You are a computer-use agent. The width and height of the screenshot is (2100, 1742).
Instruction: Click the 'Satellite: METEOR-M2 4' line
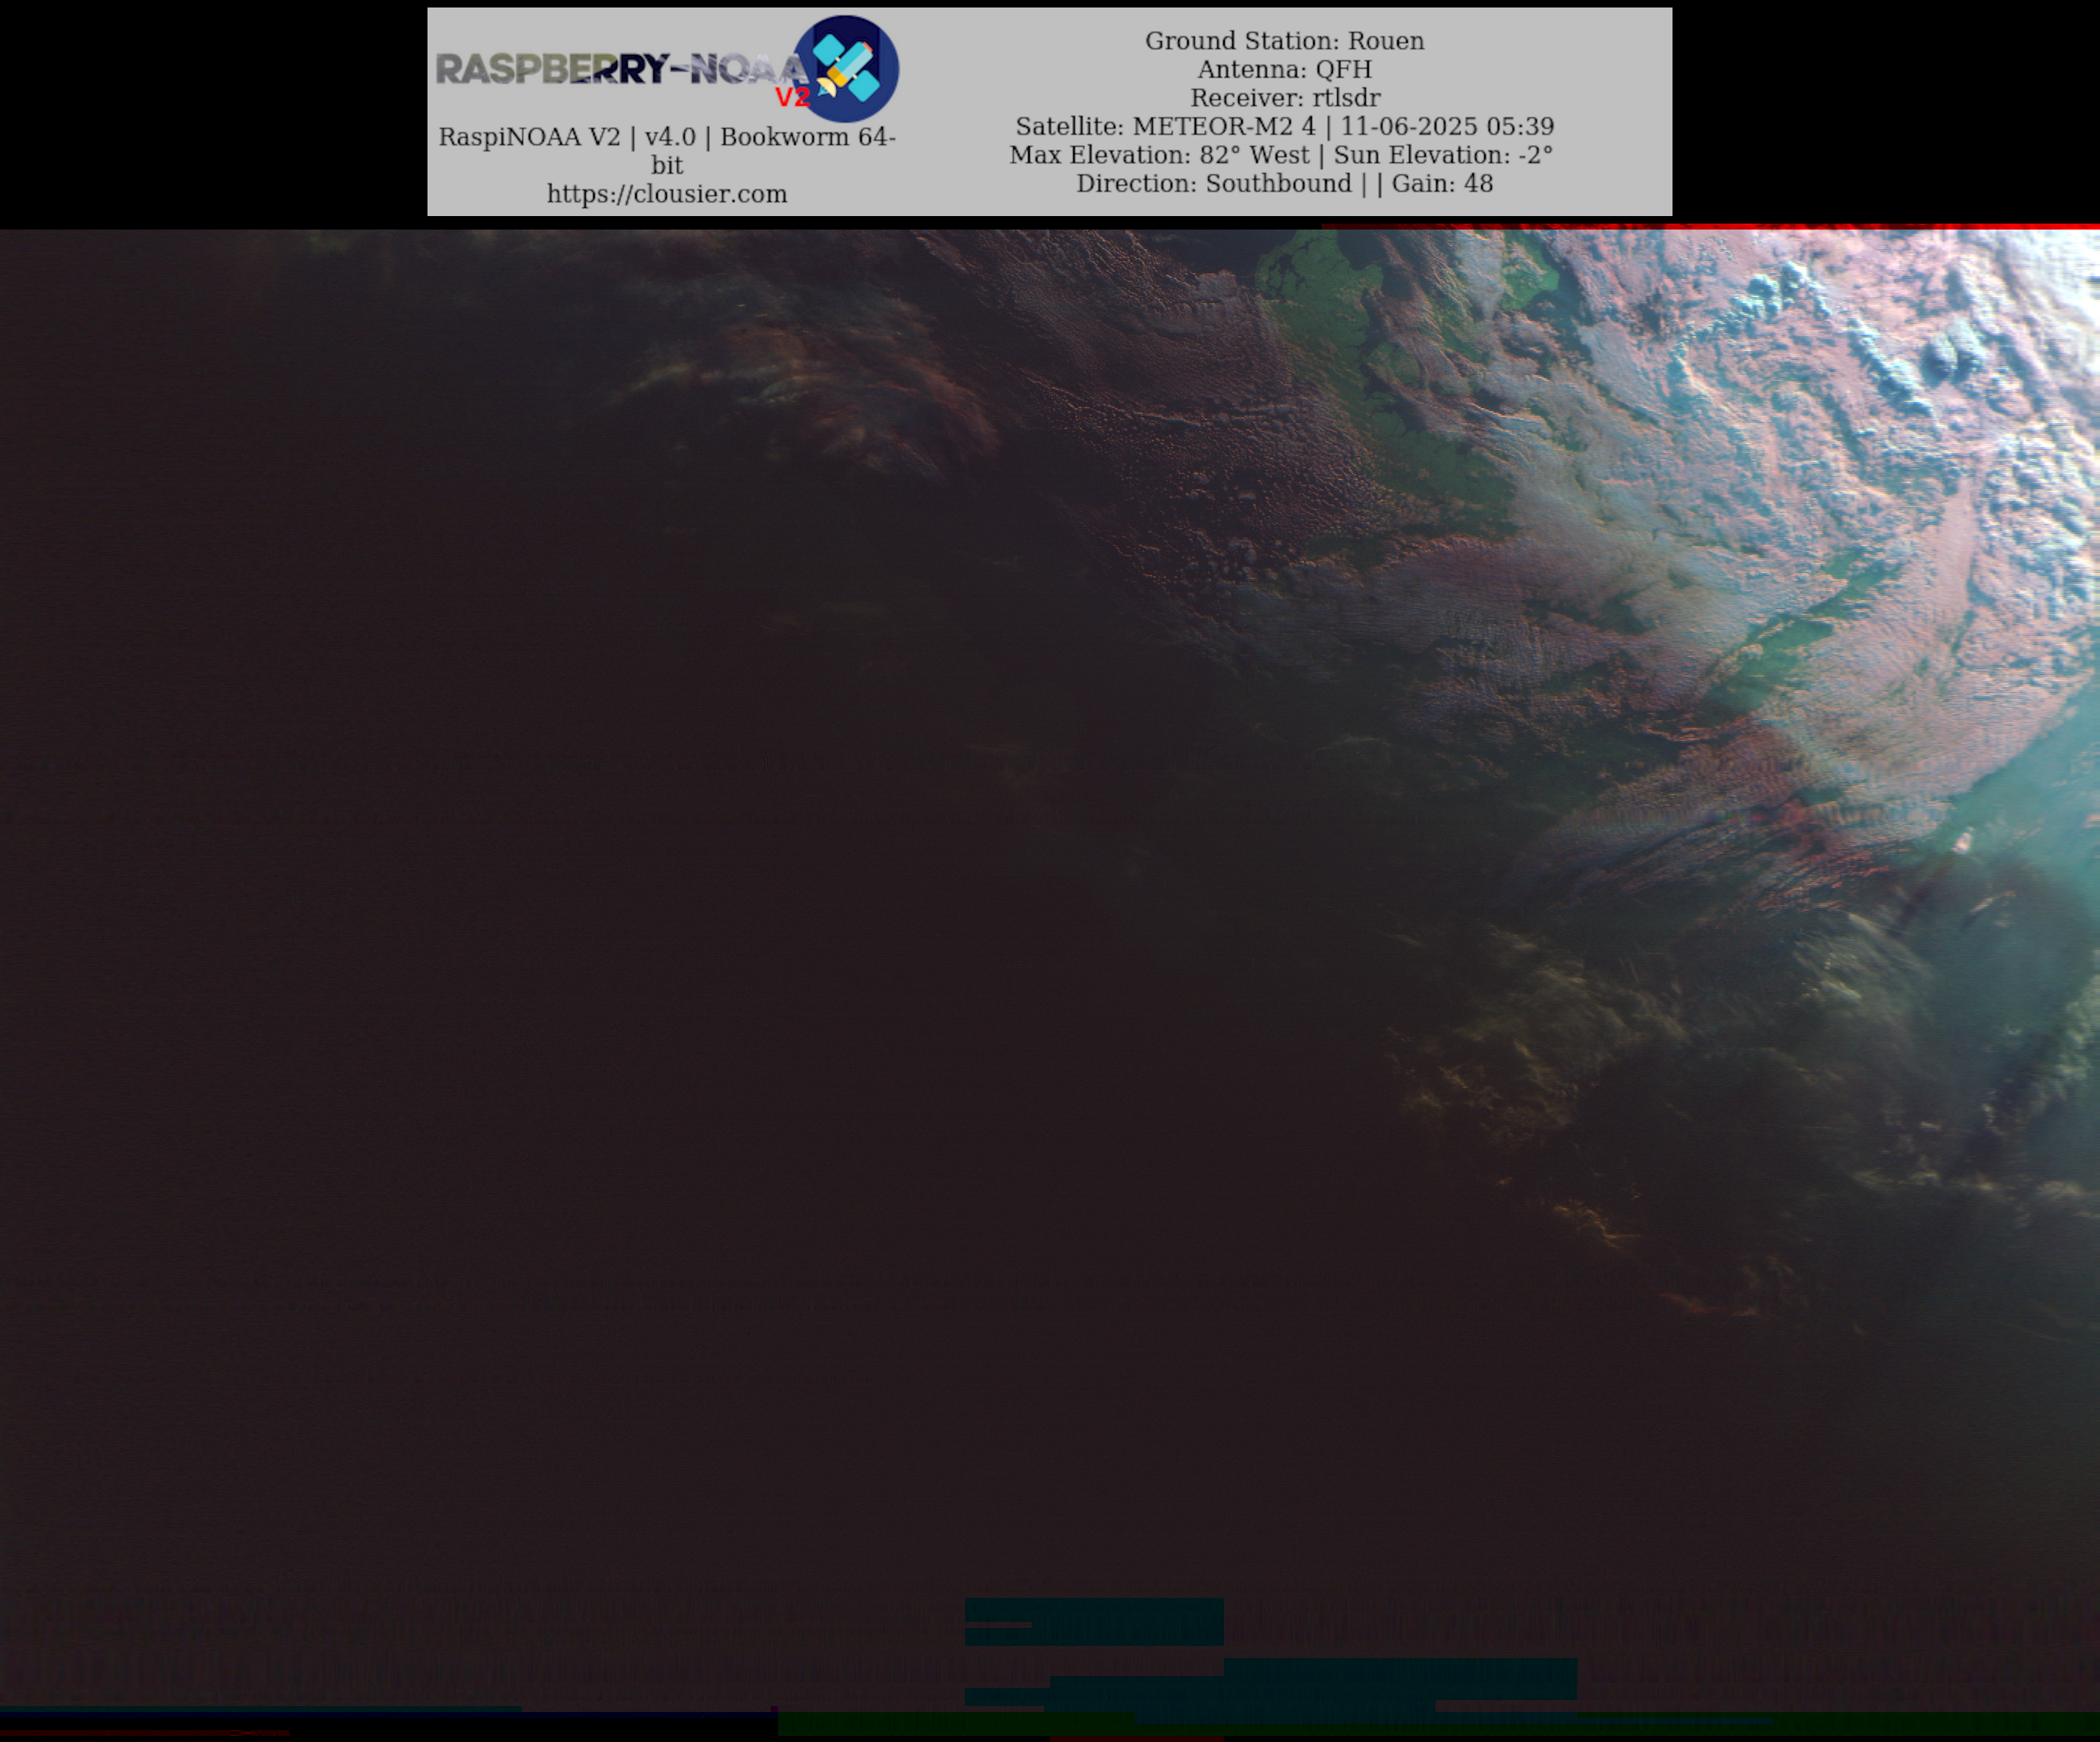tap(1284, 126)
